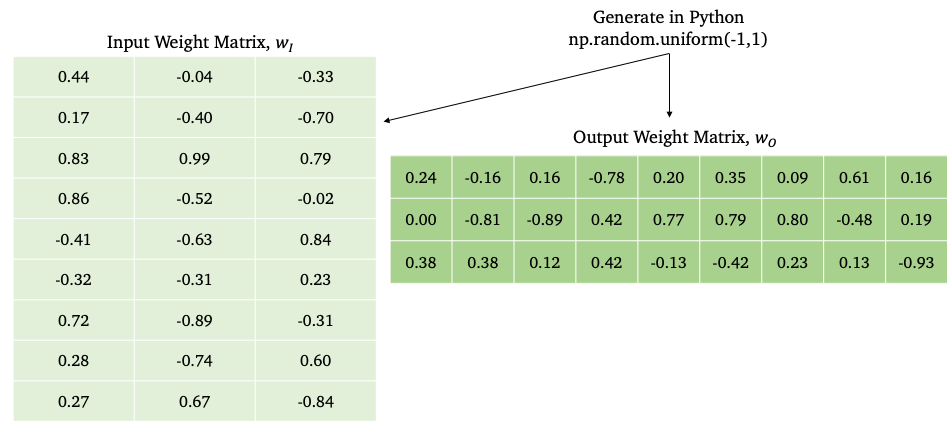
Task: Select the cell with value -0.13
Action: coord(669,263)
